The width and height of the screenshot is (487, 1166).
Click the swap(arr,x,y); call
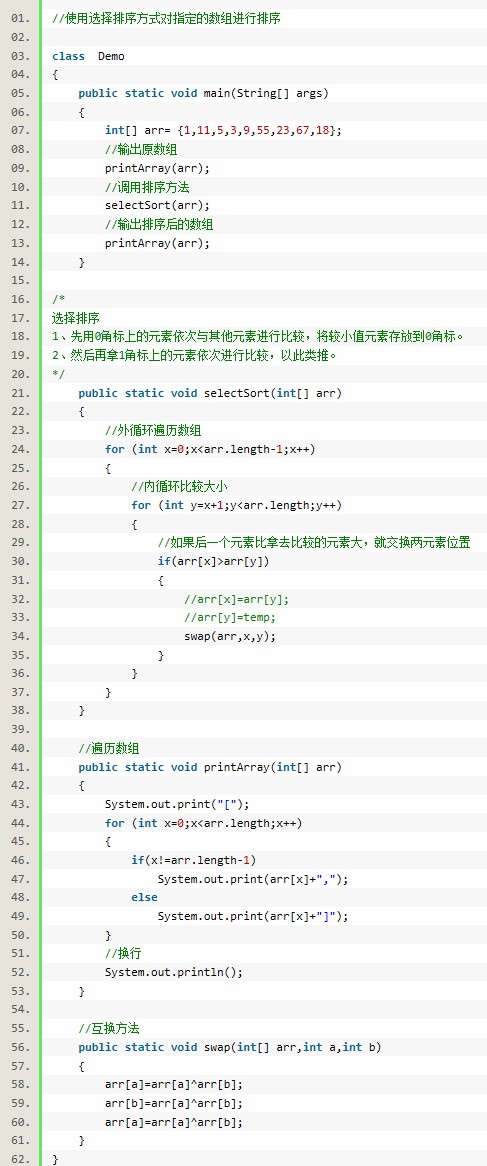click(x=230, y=636)
